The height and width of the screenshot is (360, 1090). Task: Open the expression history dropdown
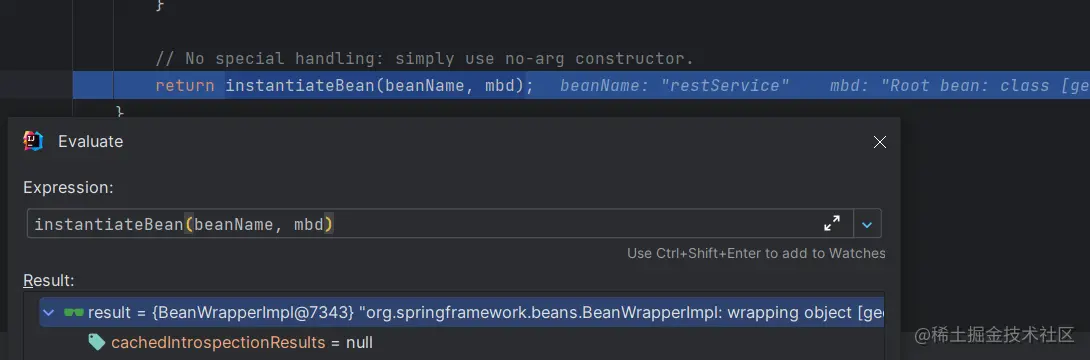[x=867, y=224]
